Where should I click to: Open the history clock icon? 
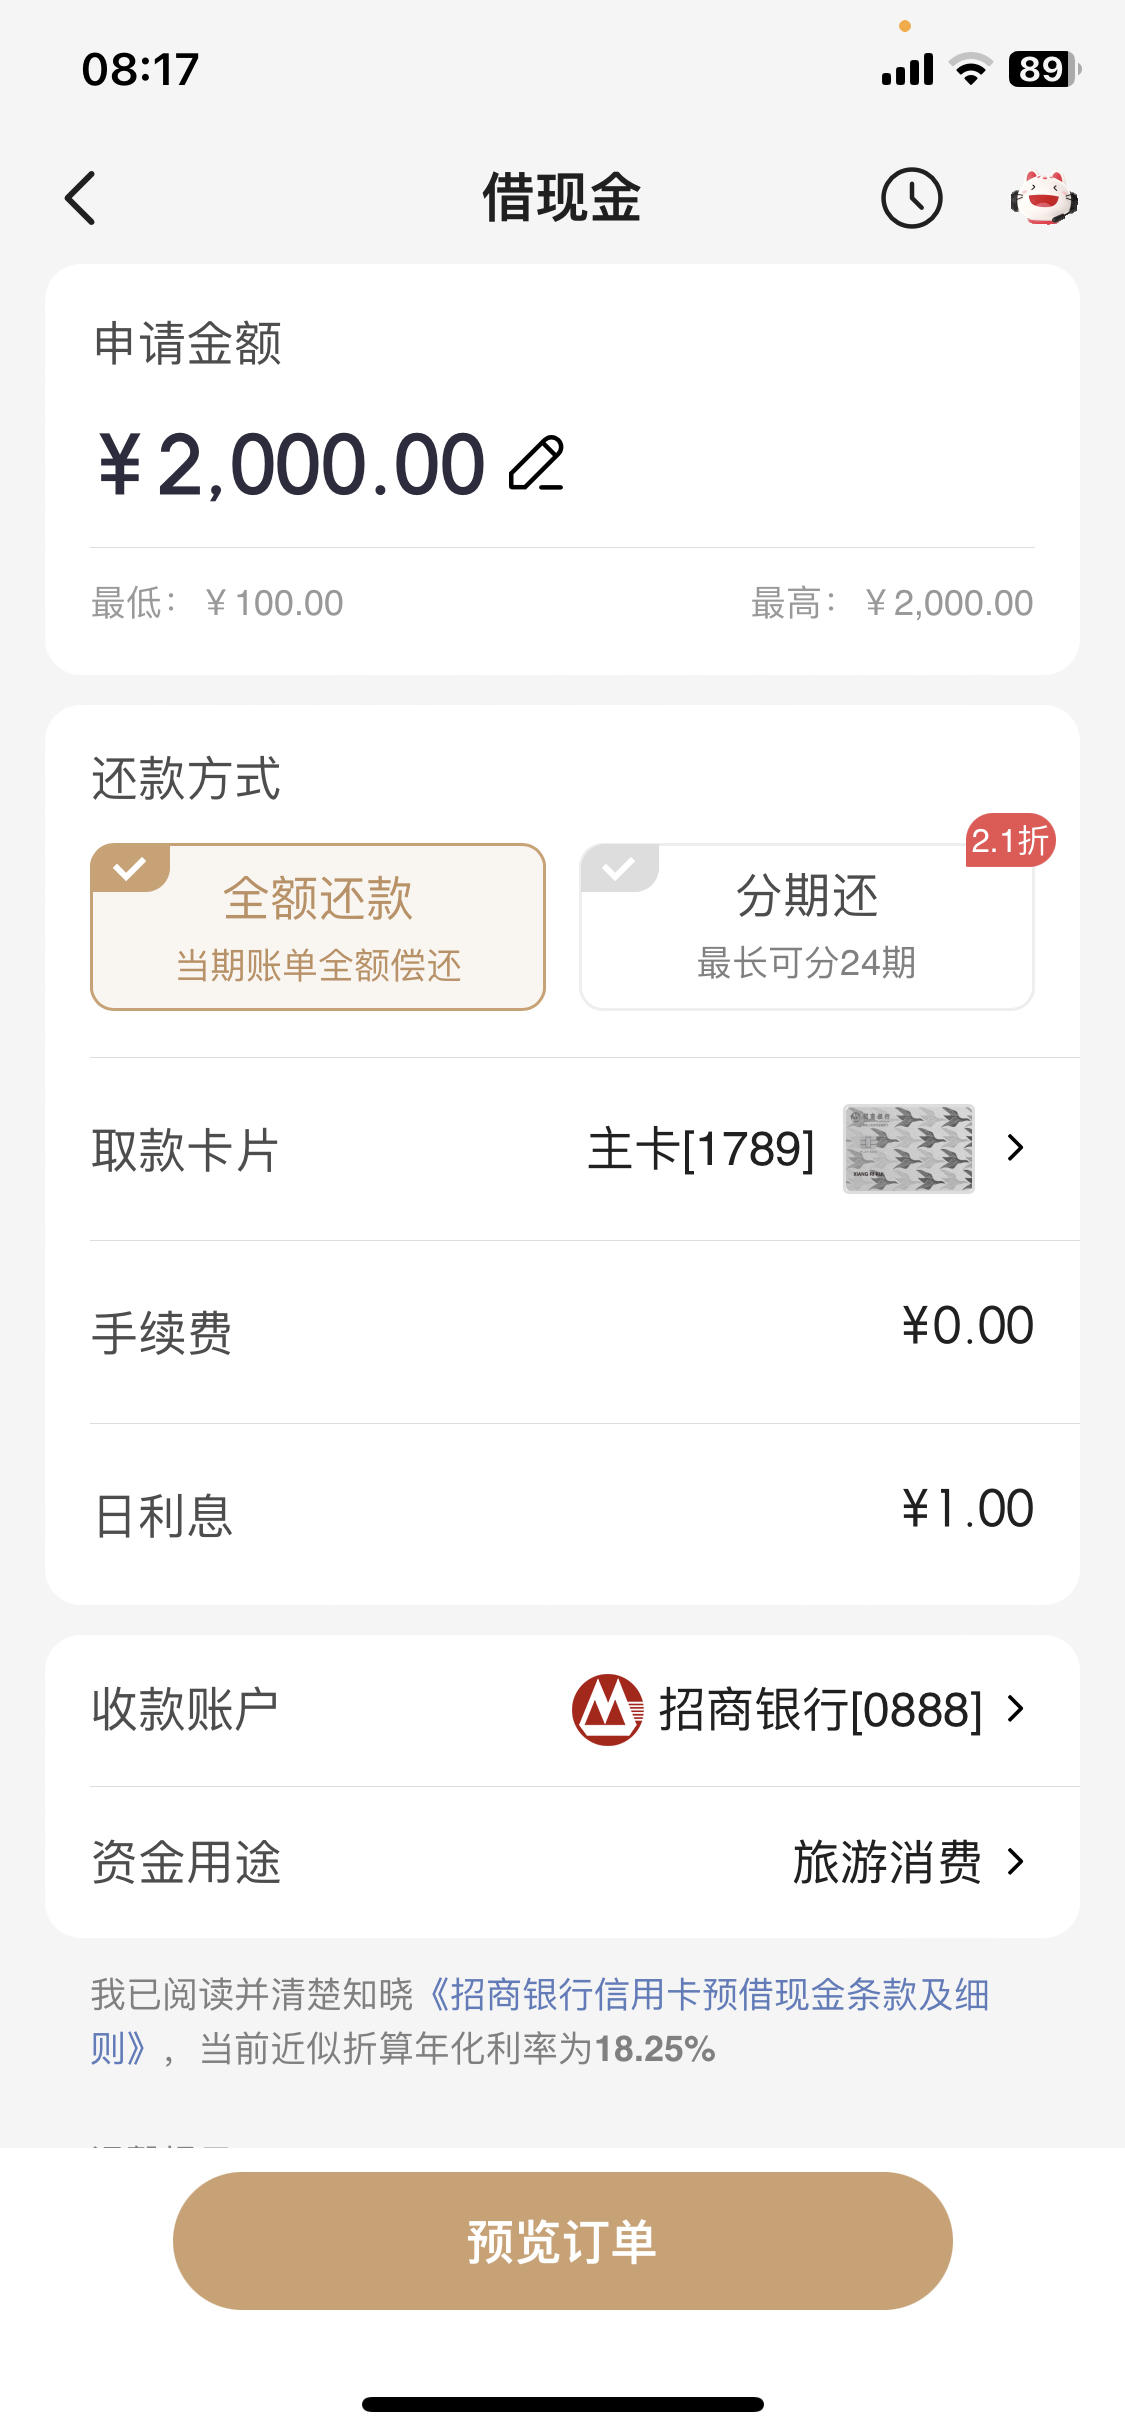tap(911, 198)
